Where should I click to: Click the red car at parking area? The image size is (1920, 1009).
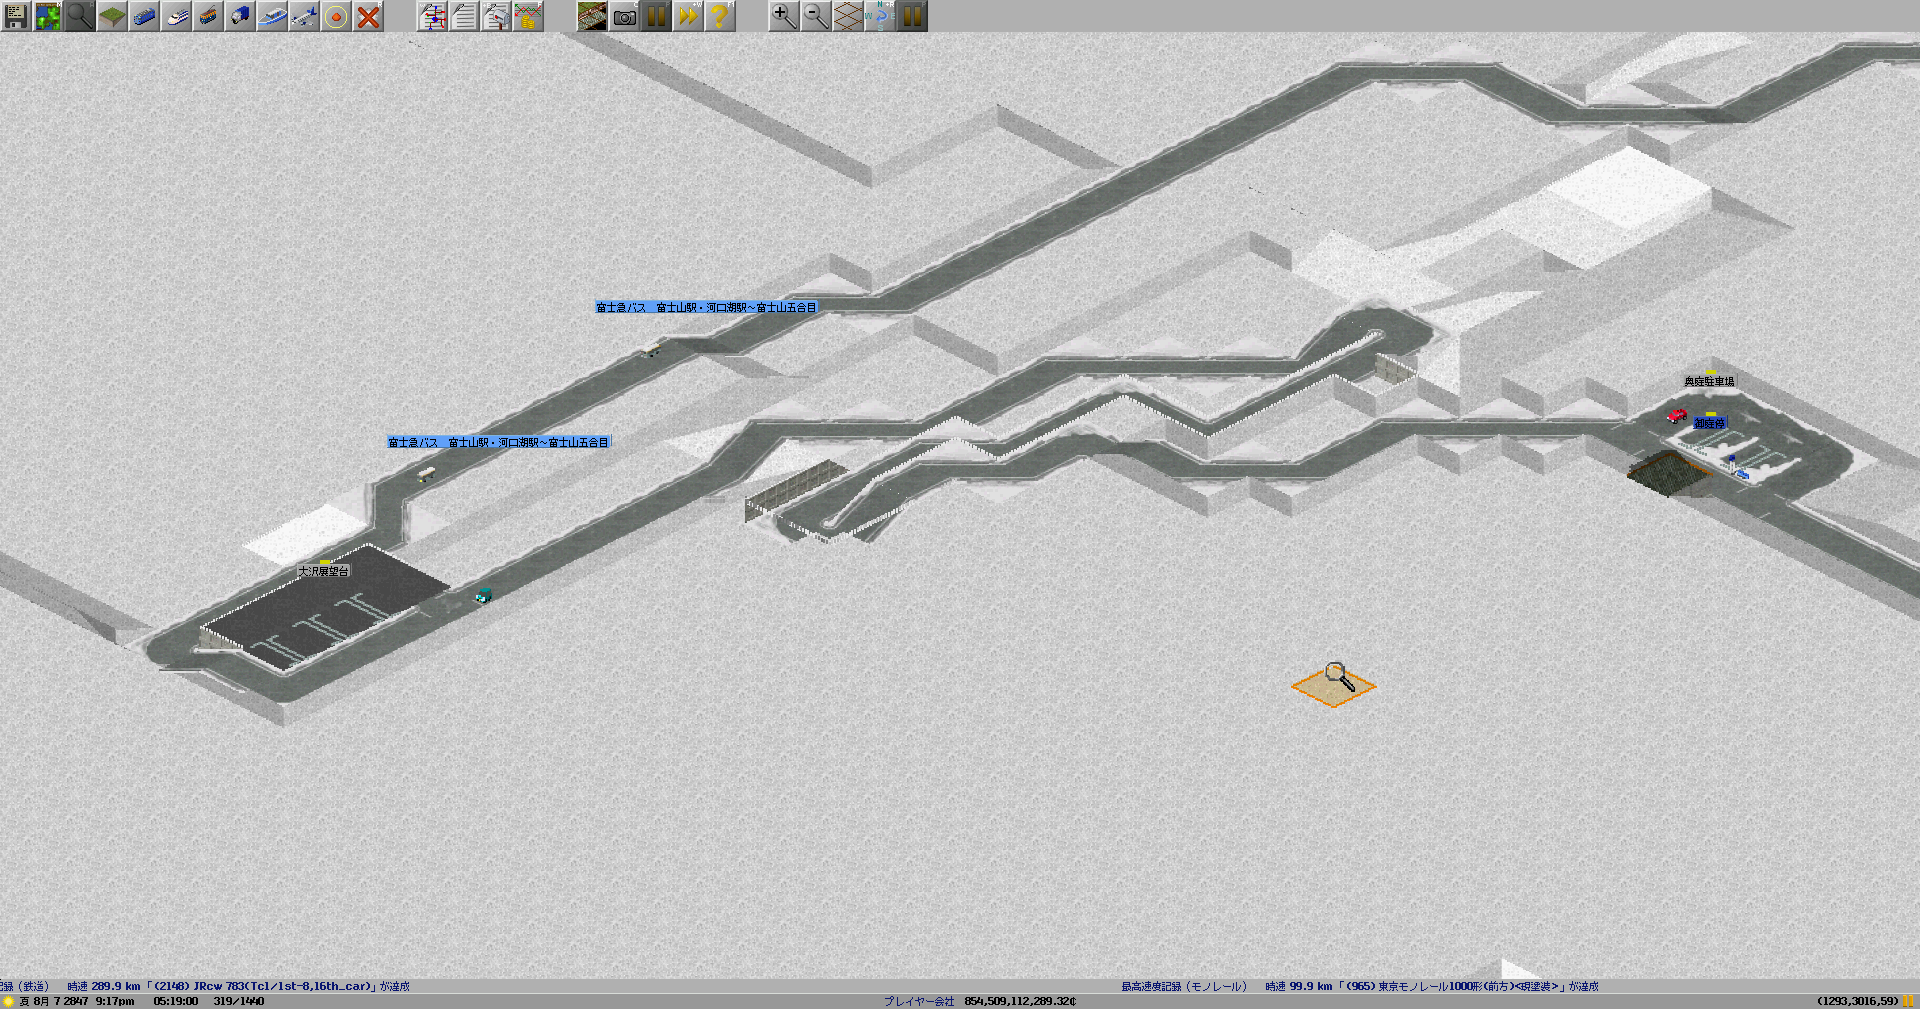(1676, 415)
